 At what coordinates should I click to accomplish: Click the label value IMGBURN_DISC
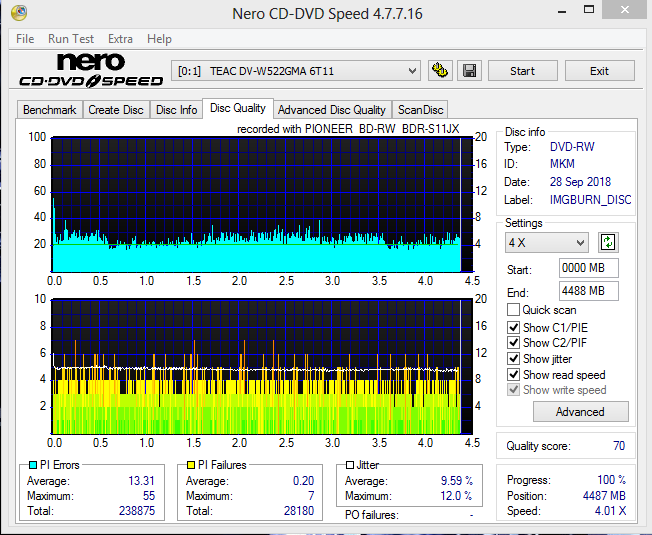pyautogui.click(x=590, y=200)
